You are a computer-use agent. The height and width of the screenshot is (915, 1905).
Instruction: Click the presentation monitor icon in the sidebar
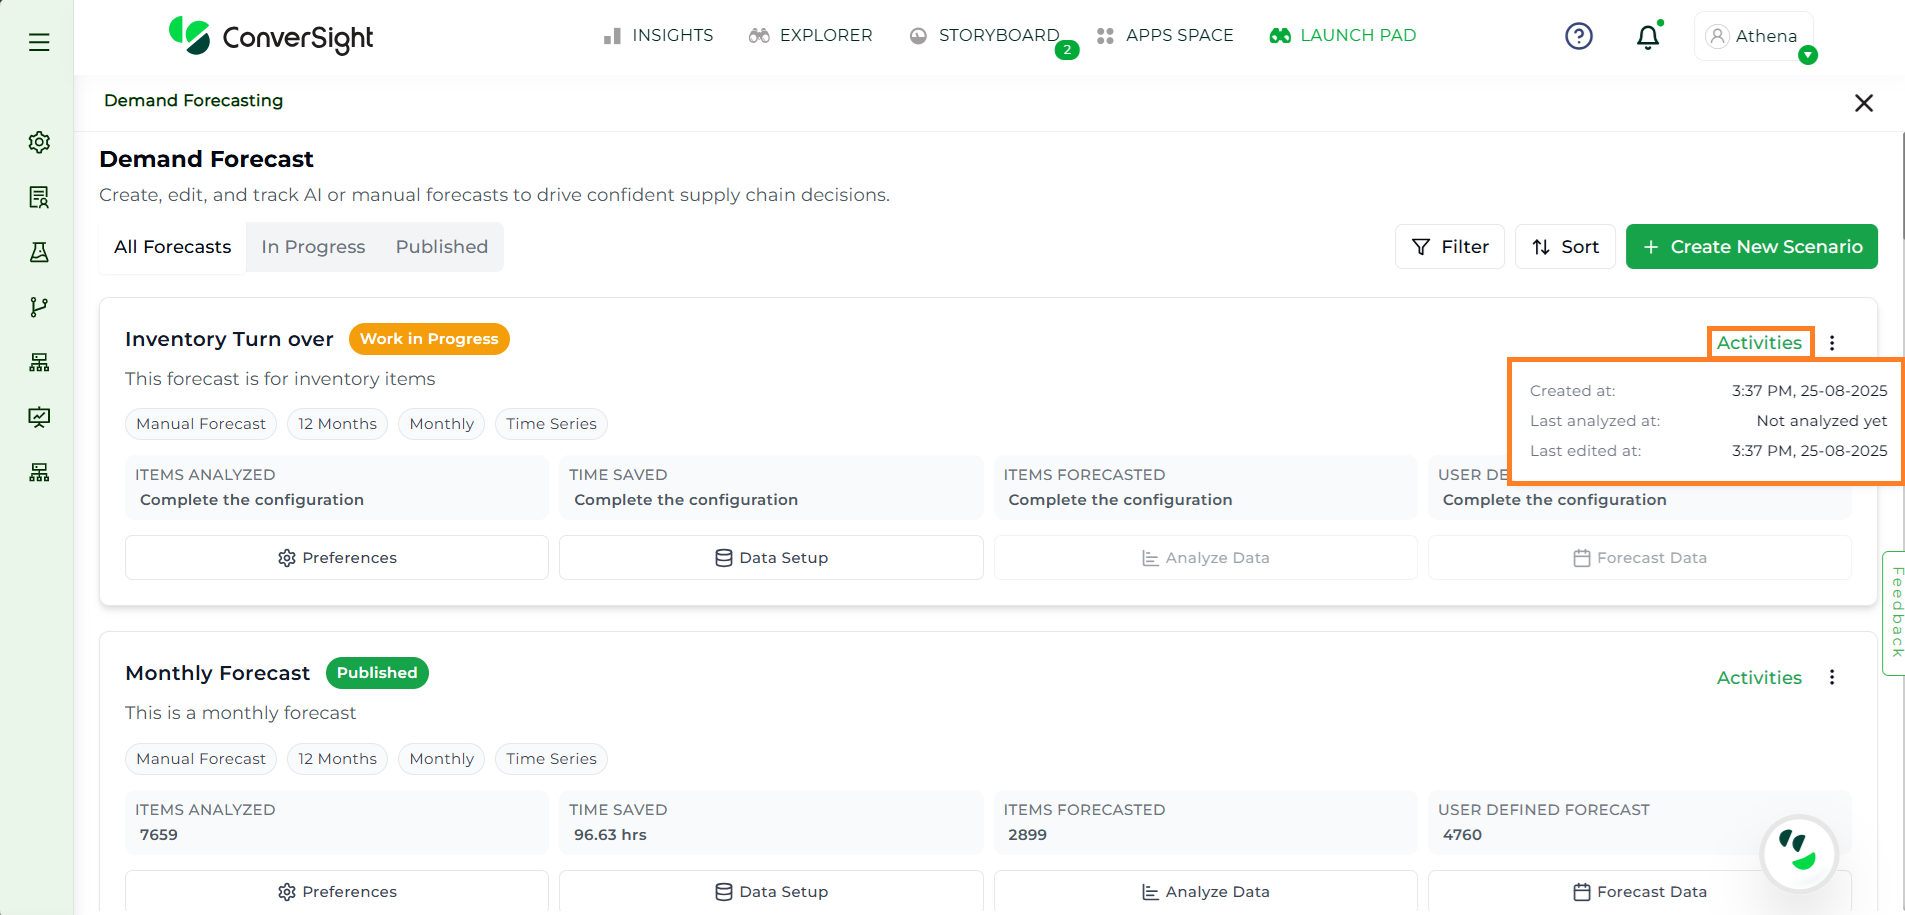coord(39,417)
